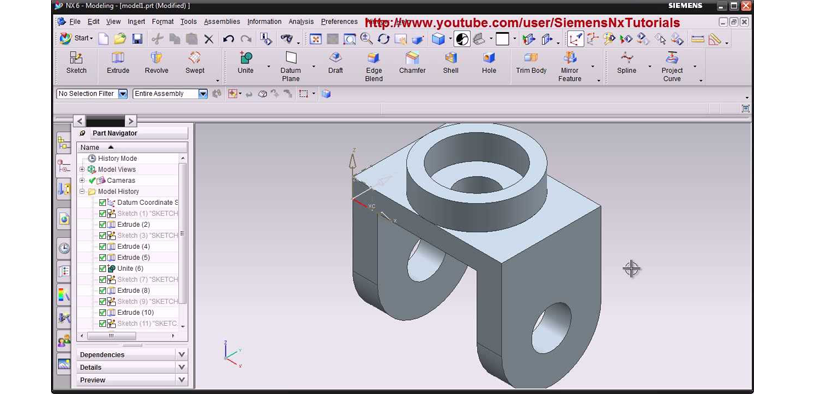Select the Mirror Feature tool
The height and width of the screenshot is (394, 823).
coord(569,67)
